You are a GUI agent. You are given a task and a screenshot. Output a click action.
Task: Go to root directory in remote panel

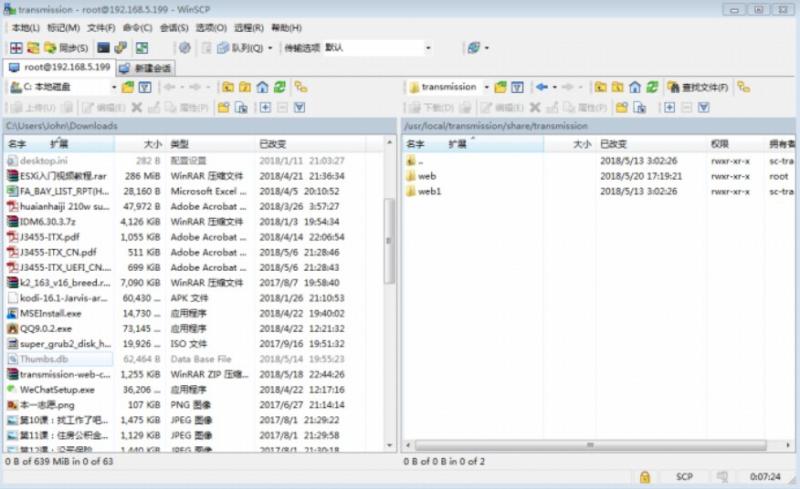coord(618,87)
